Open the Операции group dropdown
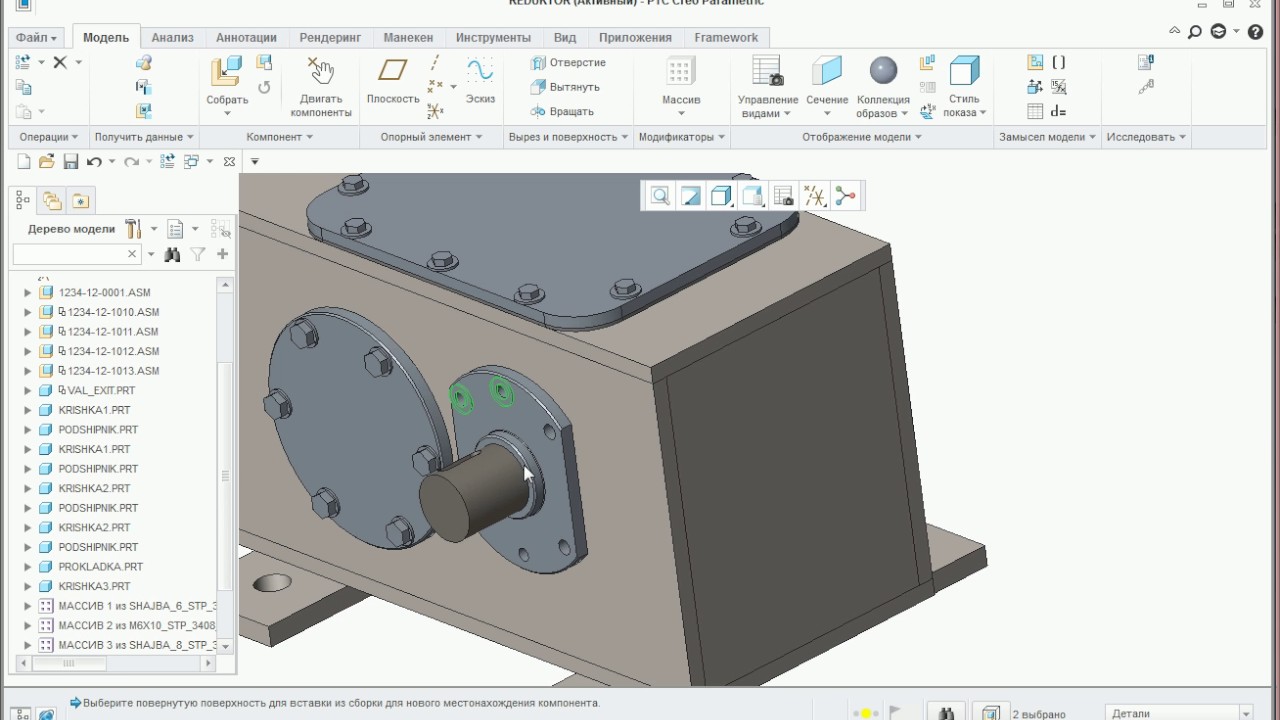Screen dimensions: 1280x720 coord(48,137)
